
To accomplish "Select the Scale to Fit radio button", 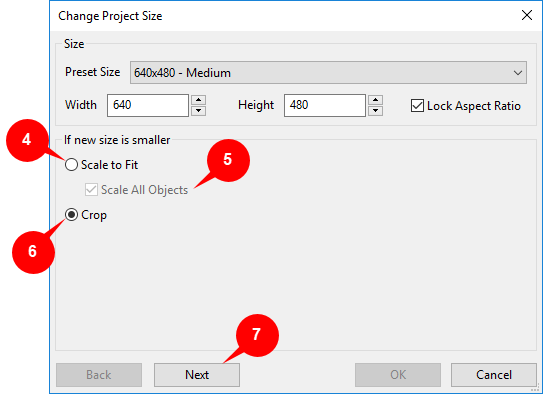I will 71,165.
